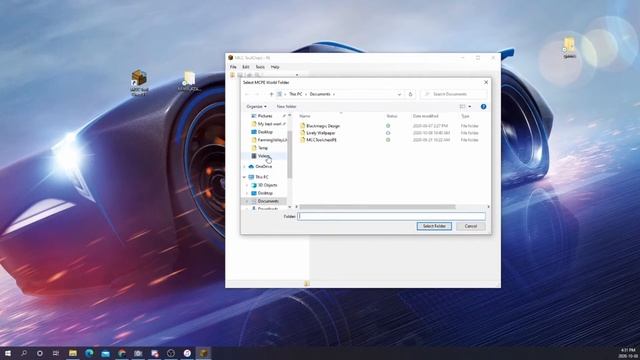Click the open-world toolbar icon in MCC ToolChest
This screenshot has width=640, height=360.
pyautogui.click(x=232, y=75)
